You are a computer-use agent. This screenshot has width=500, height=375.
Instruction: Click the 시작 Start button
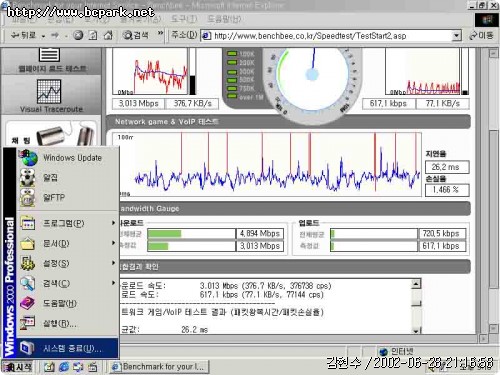(x=18, y=367)
